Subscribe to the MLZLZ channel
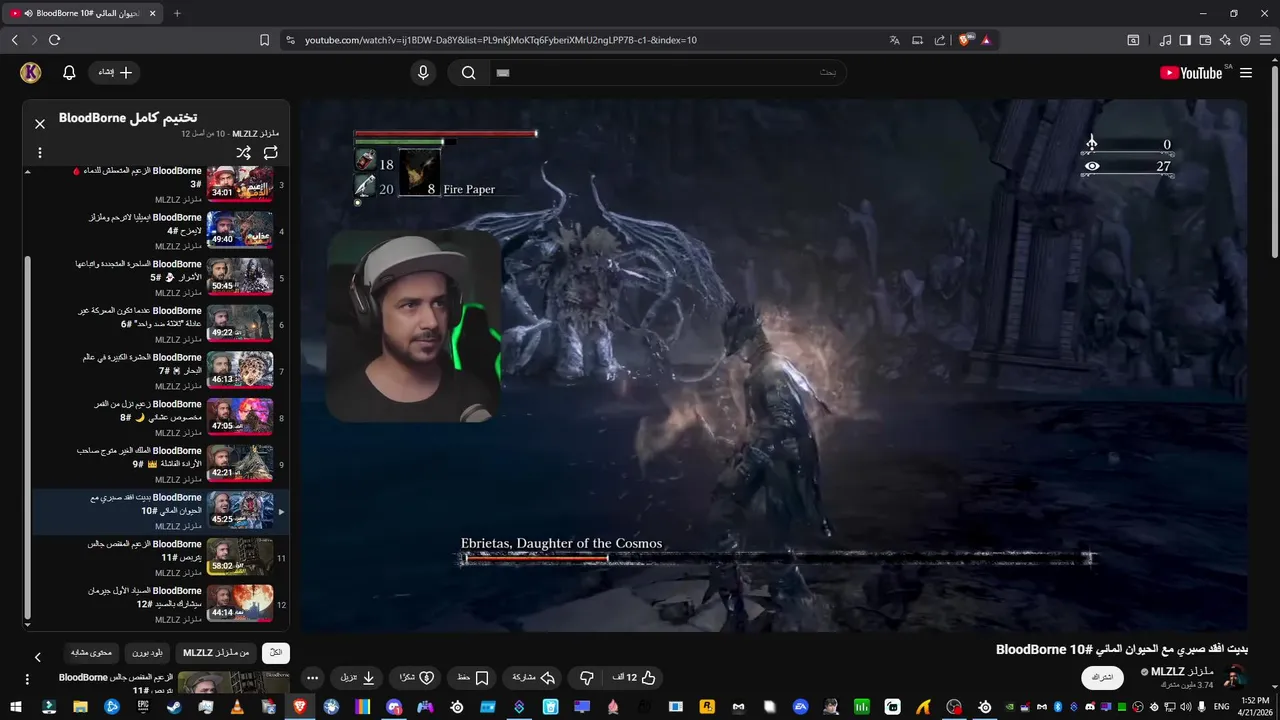This screenshot has height=720, width=1280. [x=1102, y=678]
